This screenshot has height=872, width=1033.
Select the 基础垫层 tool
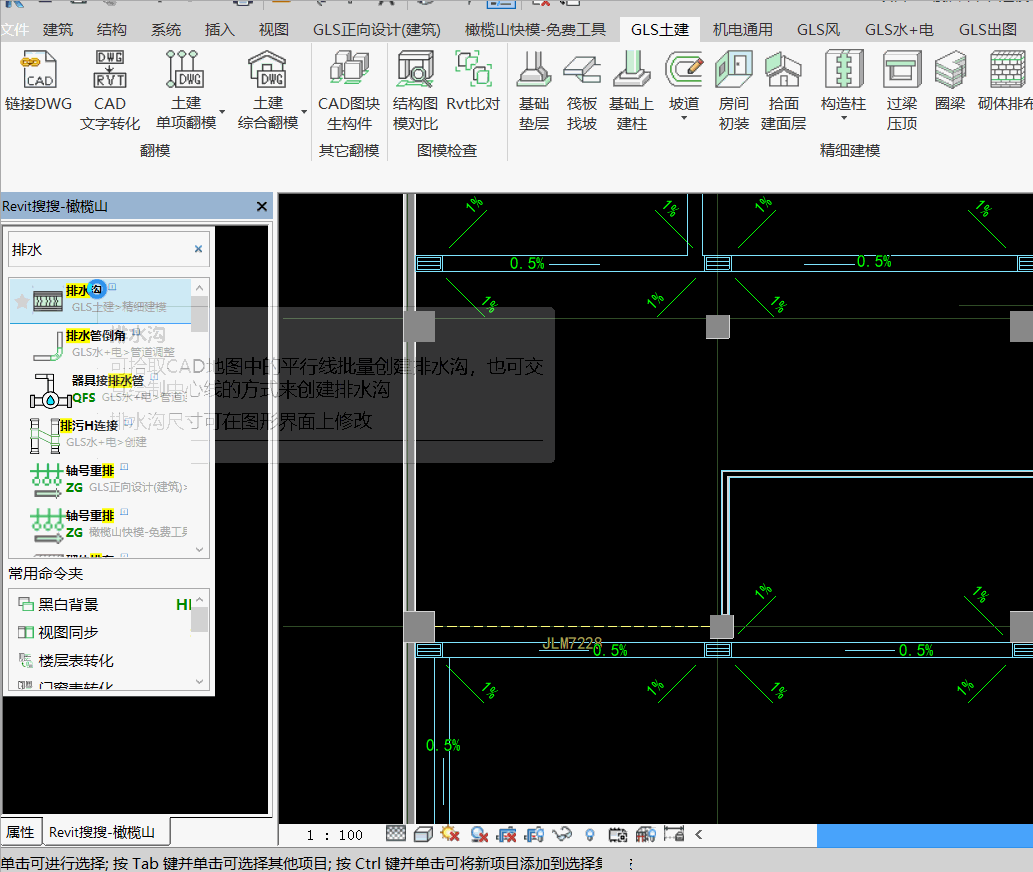point(534,91)
